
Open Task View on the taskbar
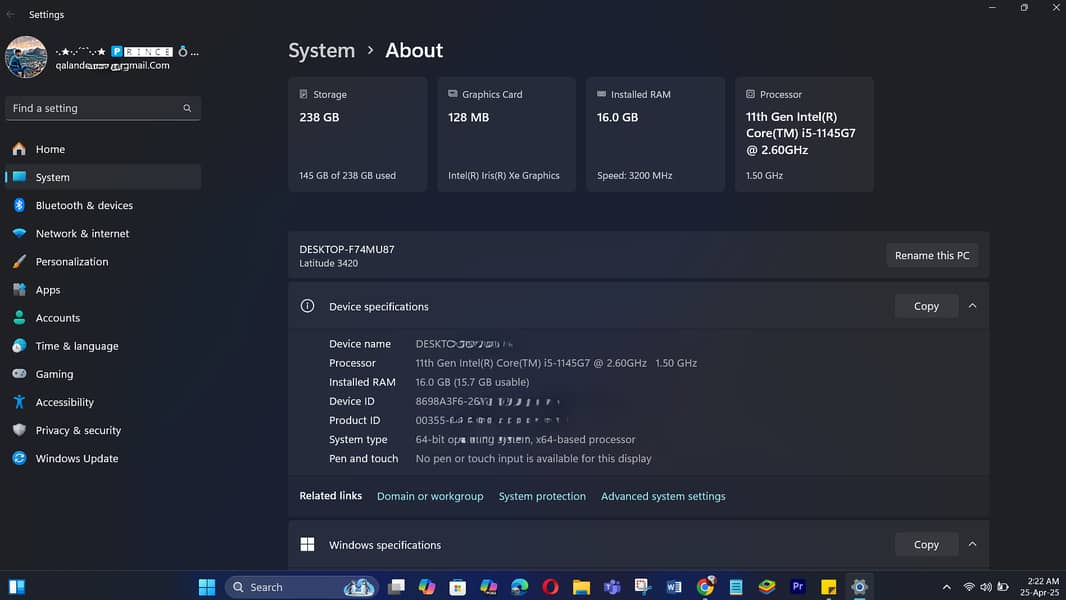click(x=396, y=587)
